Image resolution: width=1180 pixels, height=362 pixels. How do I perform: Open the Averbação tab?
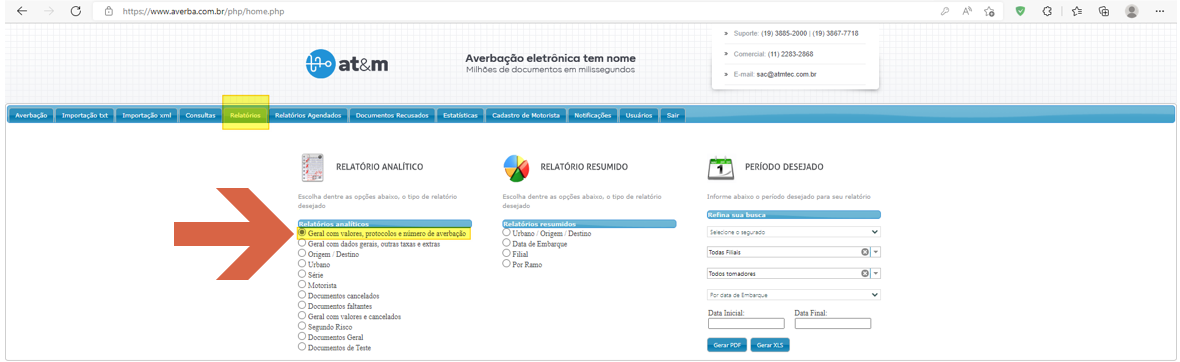pyautogui.click(x=32, y=115)
